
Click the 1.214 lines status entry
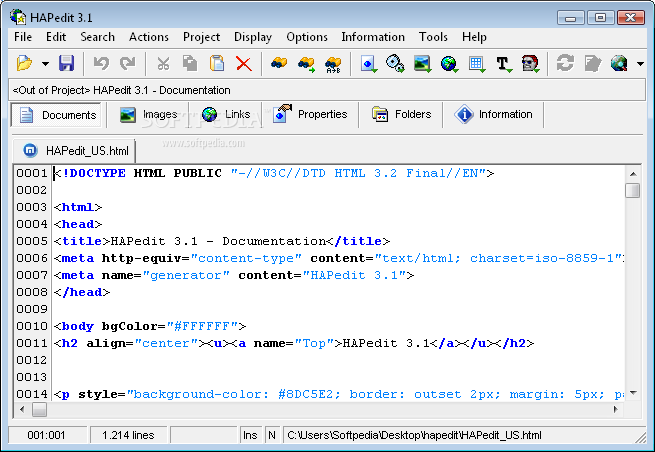pyautogui.click(x=128, y=435)
